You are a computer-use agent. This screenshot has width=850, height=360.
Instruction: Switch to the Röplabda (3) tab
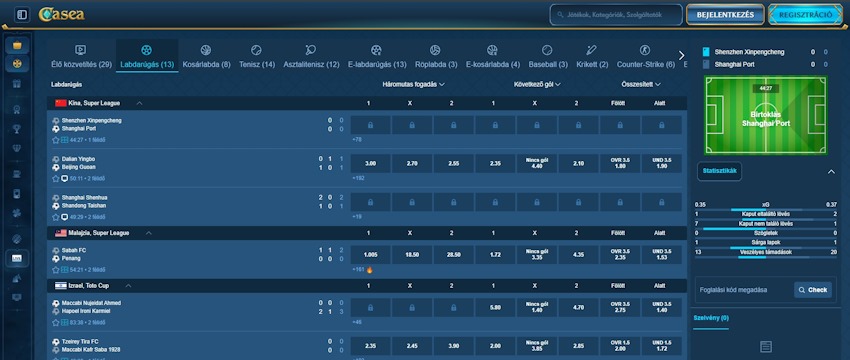click(x=435, y=56)
